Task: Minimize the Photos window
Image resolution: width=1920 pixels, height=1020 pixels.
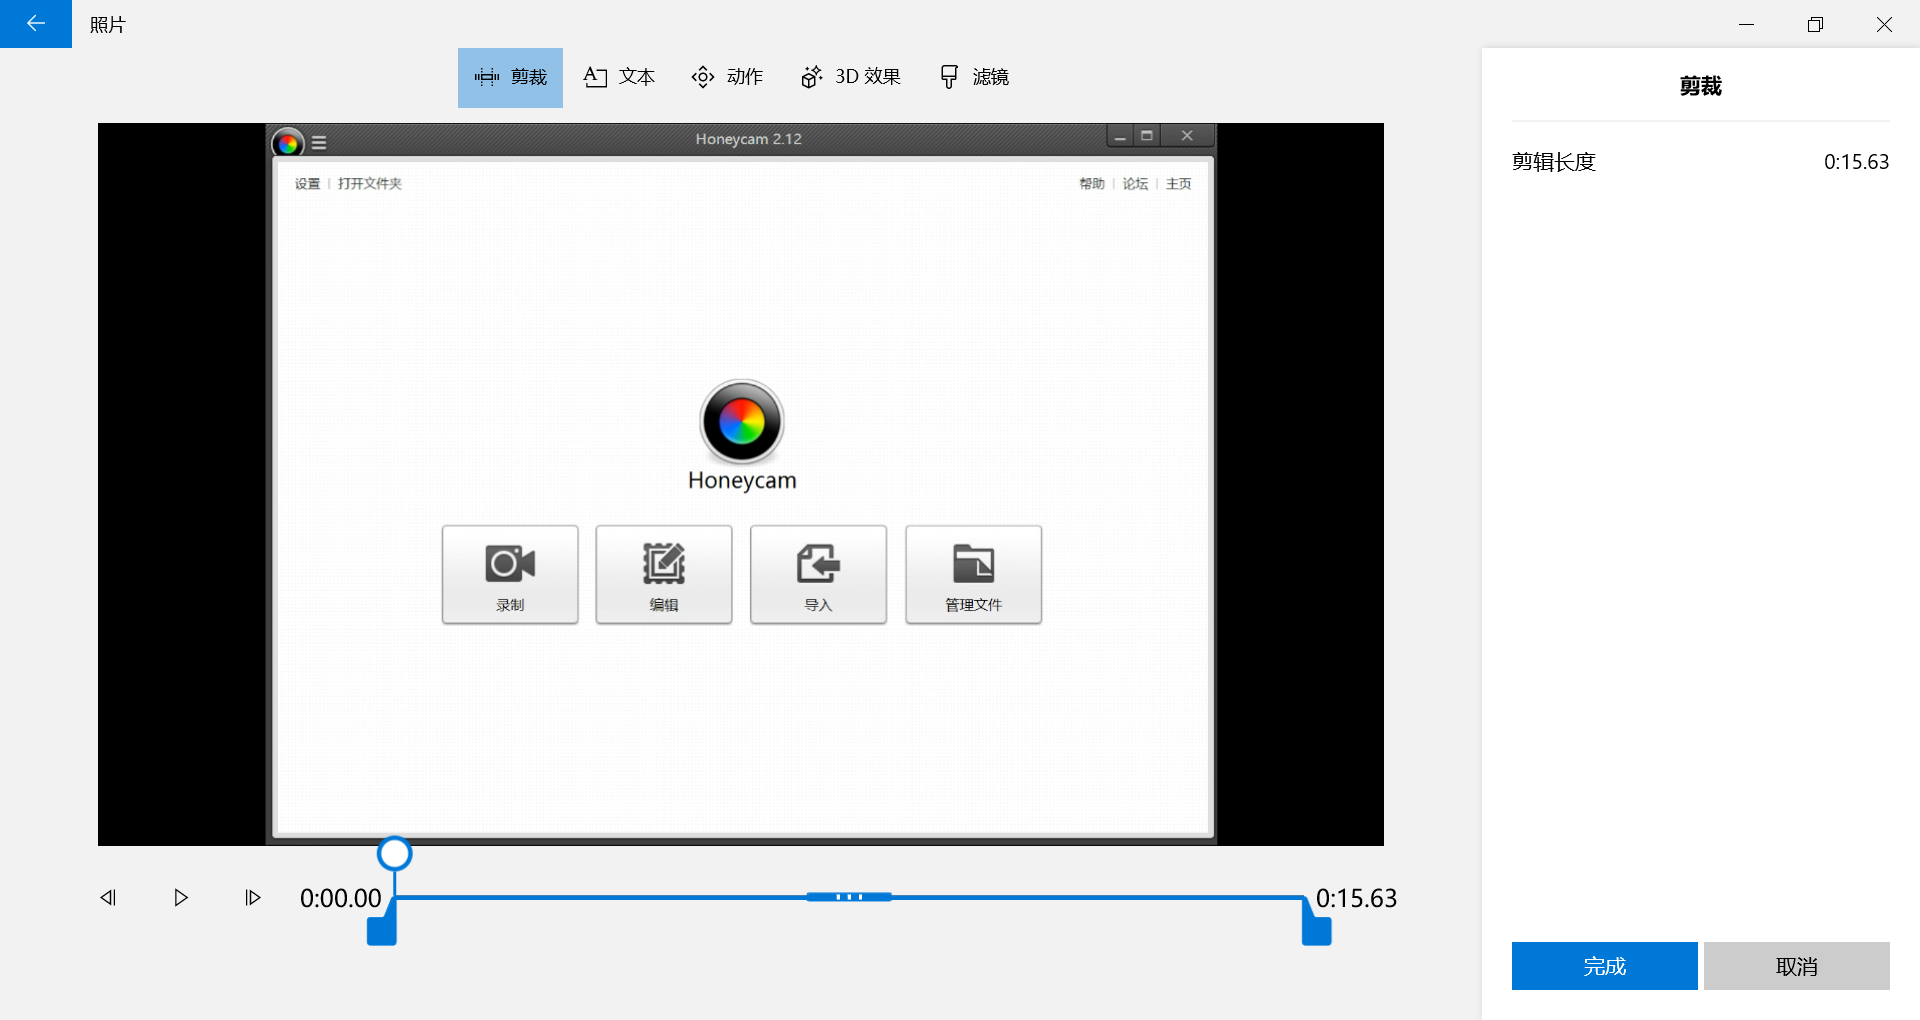Action: [x=1747, y=24]
